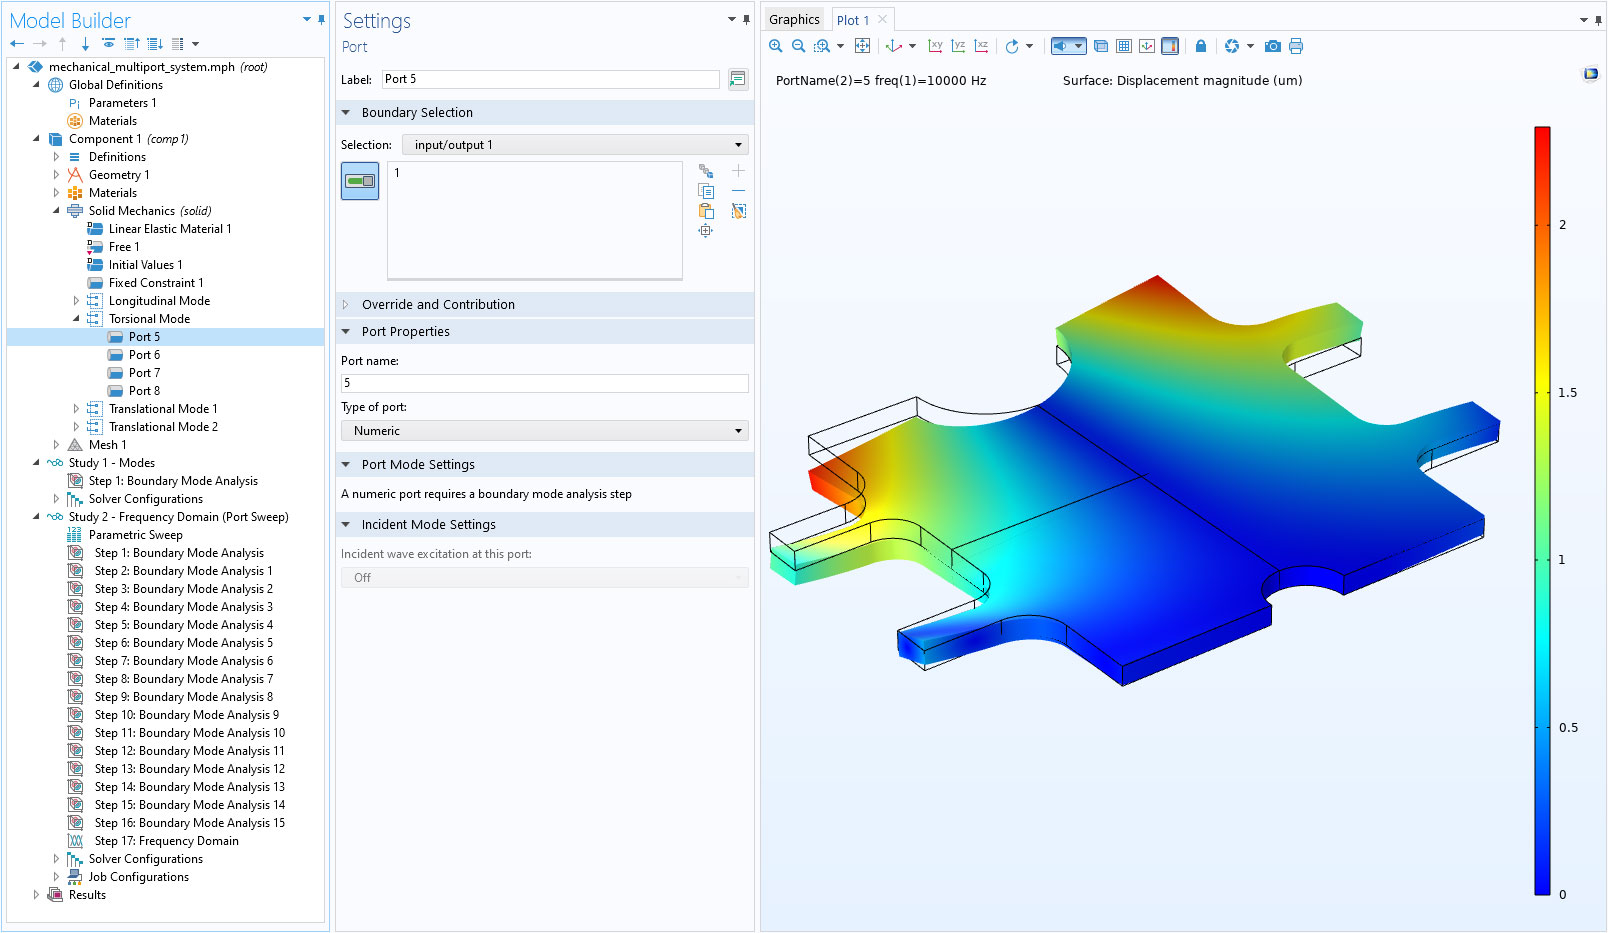Toggle the Activate Selection switch

click(x=360, y=181)
